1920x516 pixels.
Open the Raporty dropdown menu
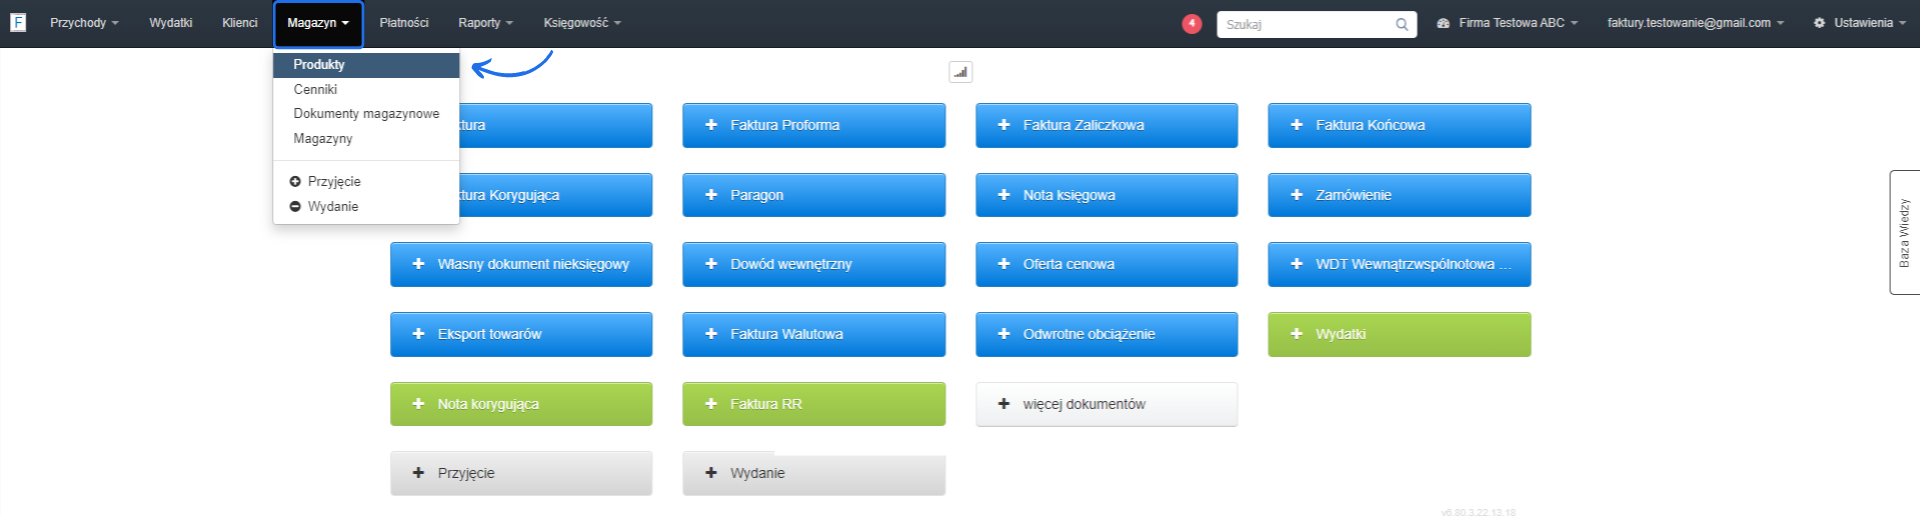point(485,23)
